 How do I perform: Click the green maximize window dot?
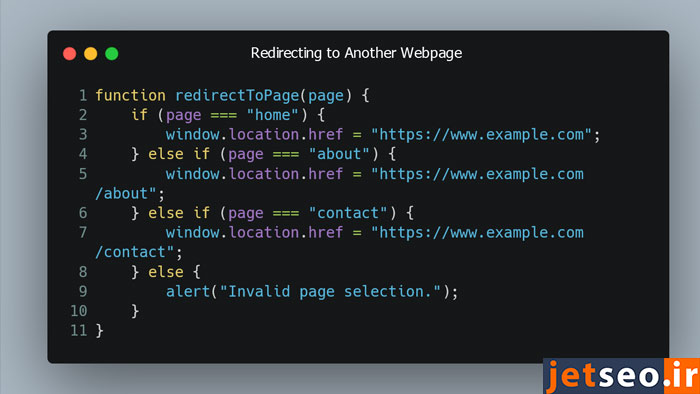click(x=112, y=54)
